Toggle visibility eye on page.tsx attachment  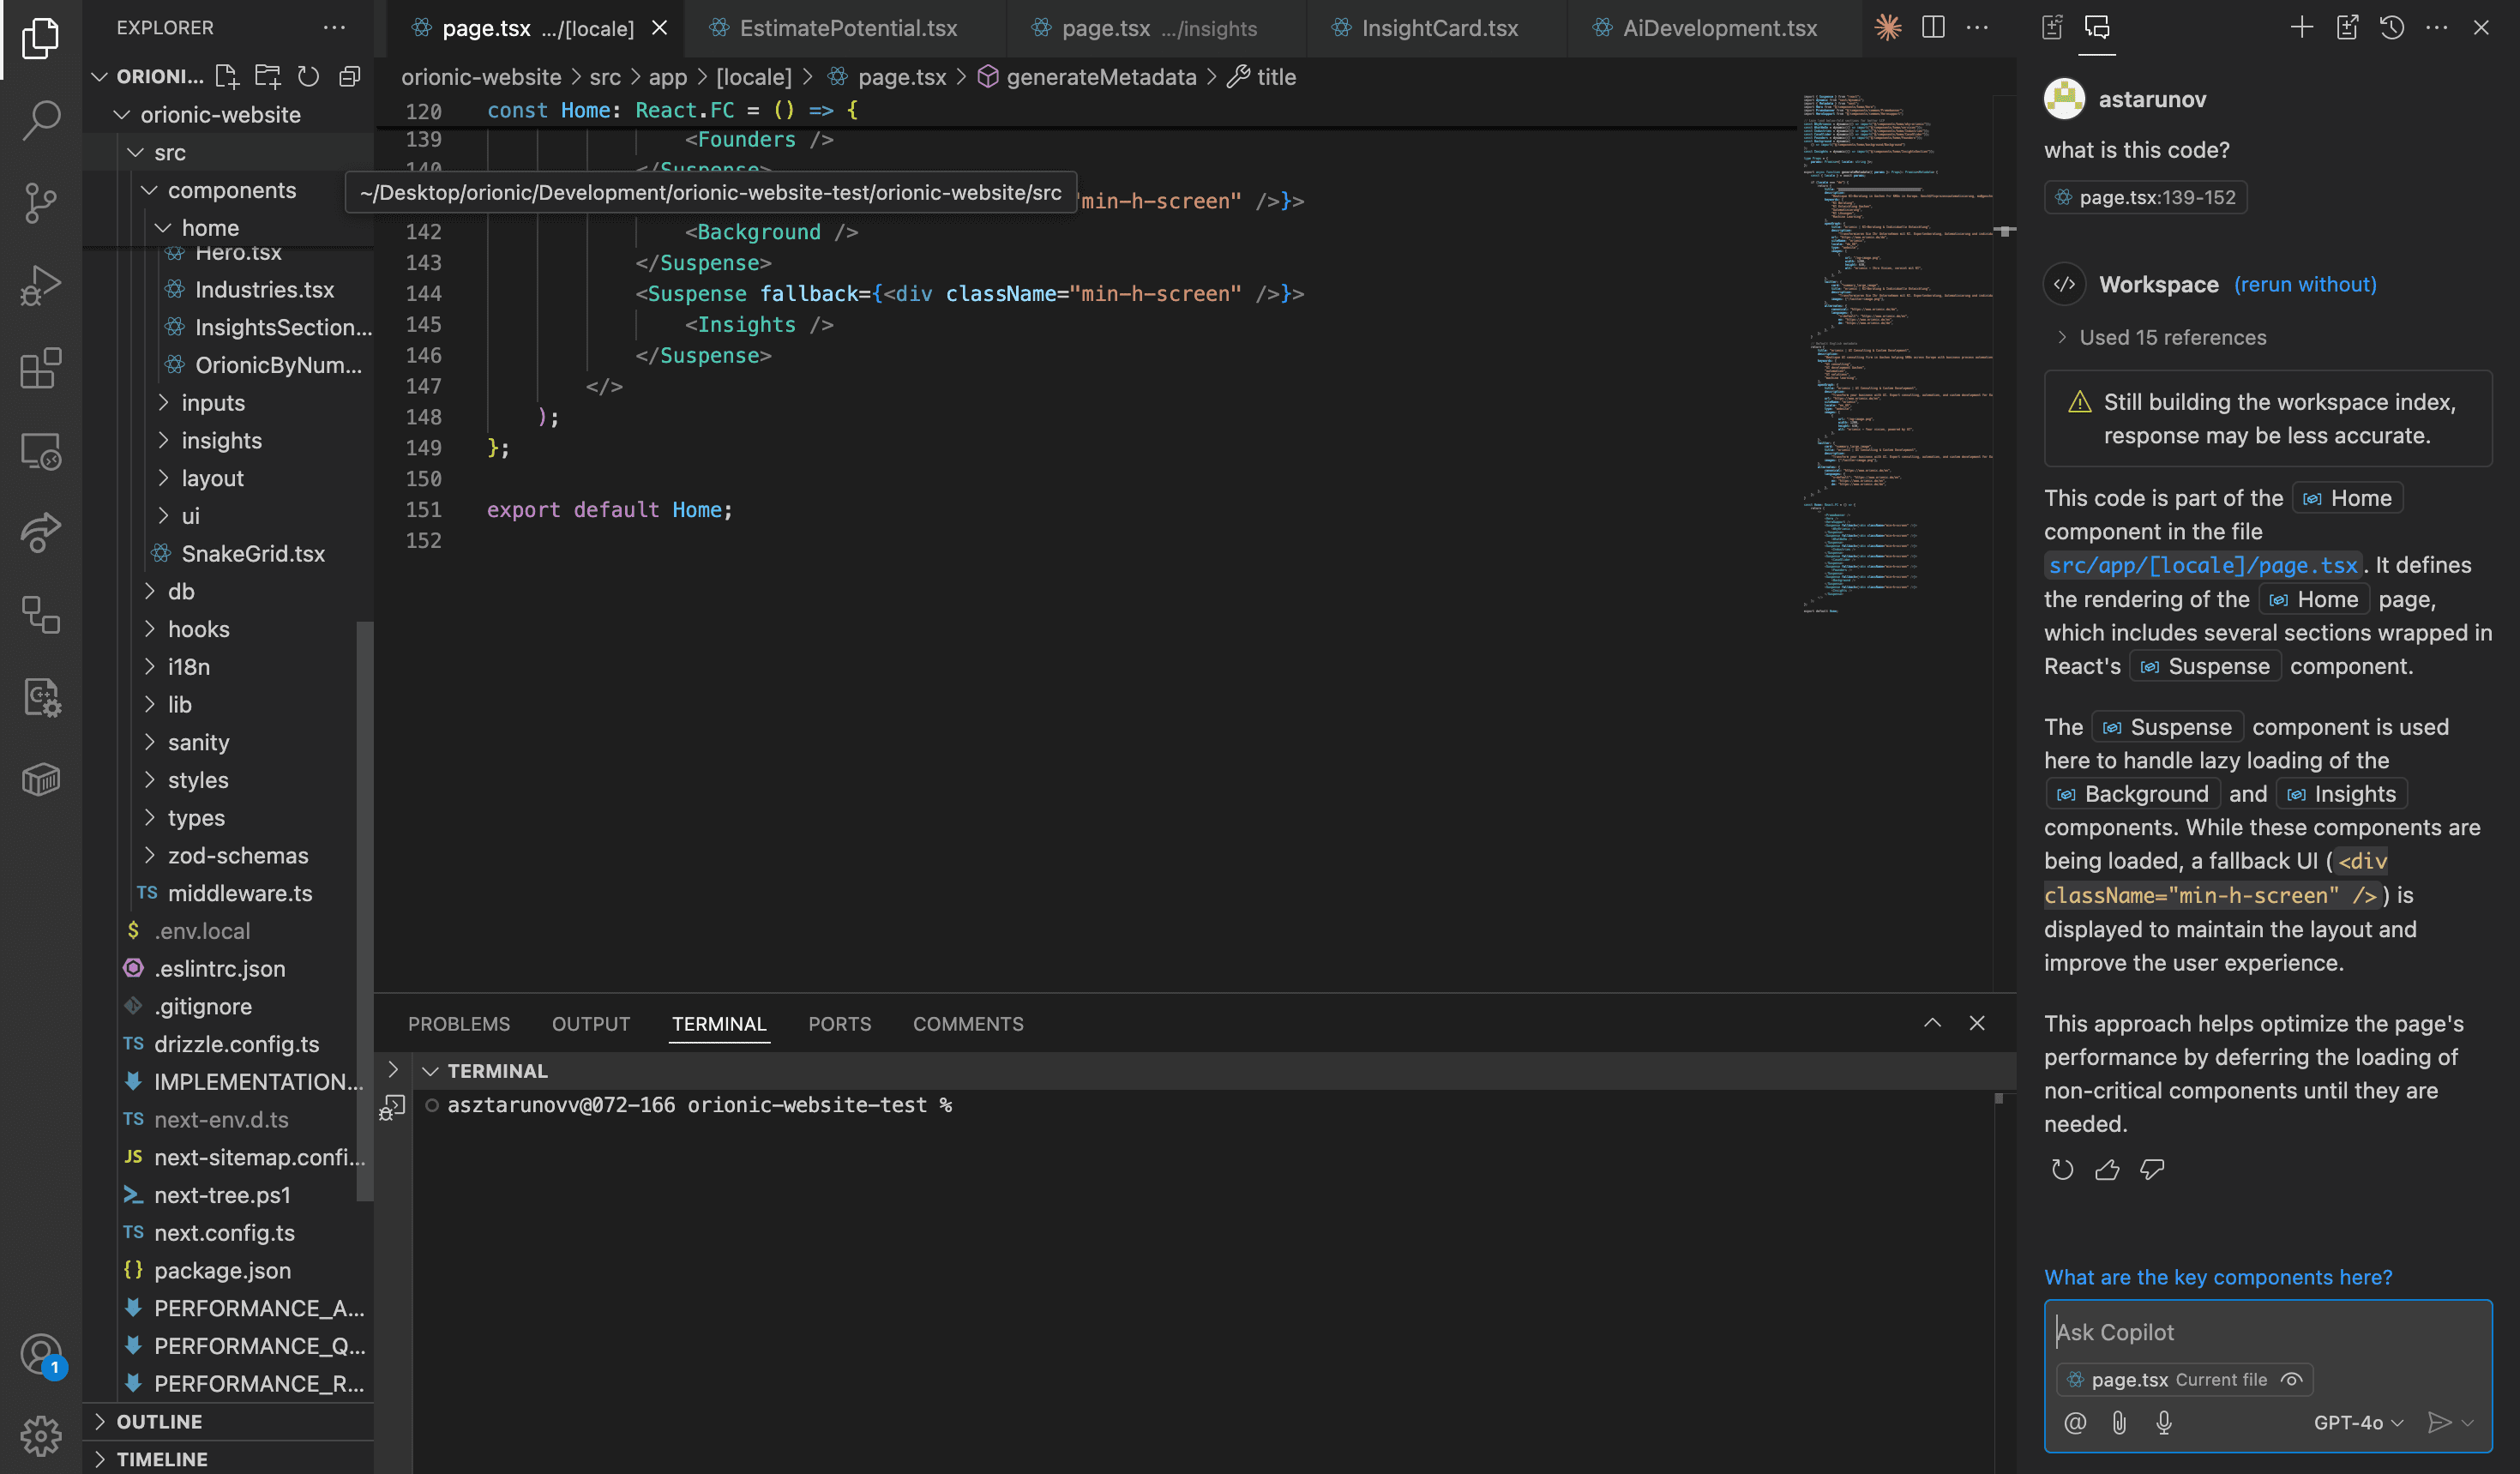click(x=2293, y=1379)
